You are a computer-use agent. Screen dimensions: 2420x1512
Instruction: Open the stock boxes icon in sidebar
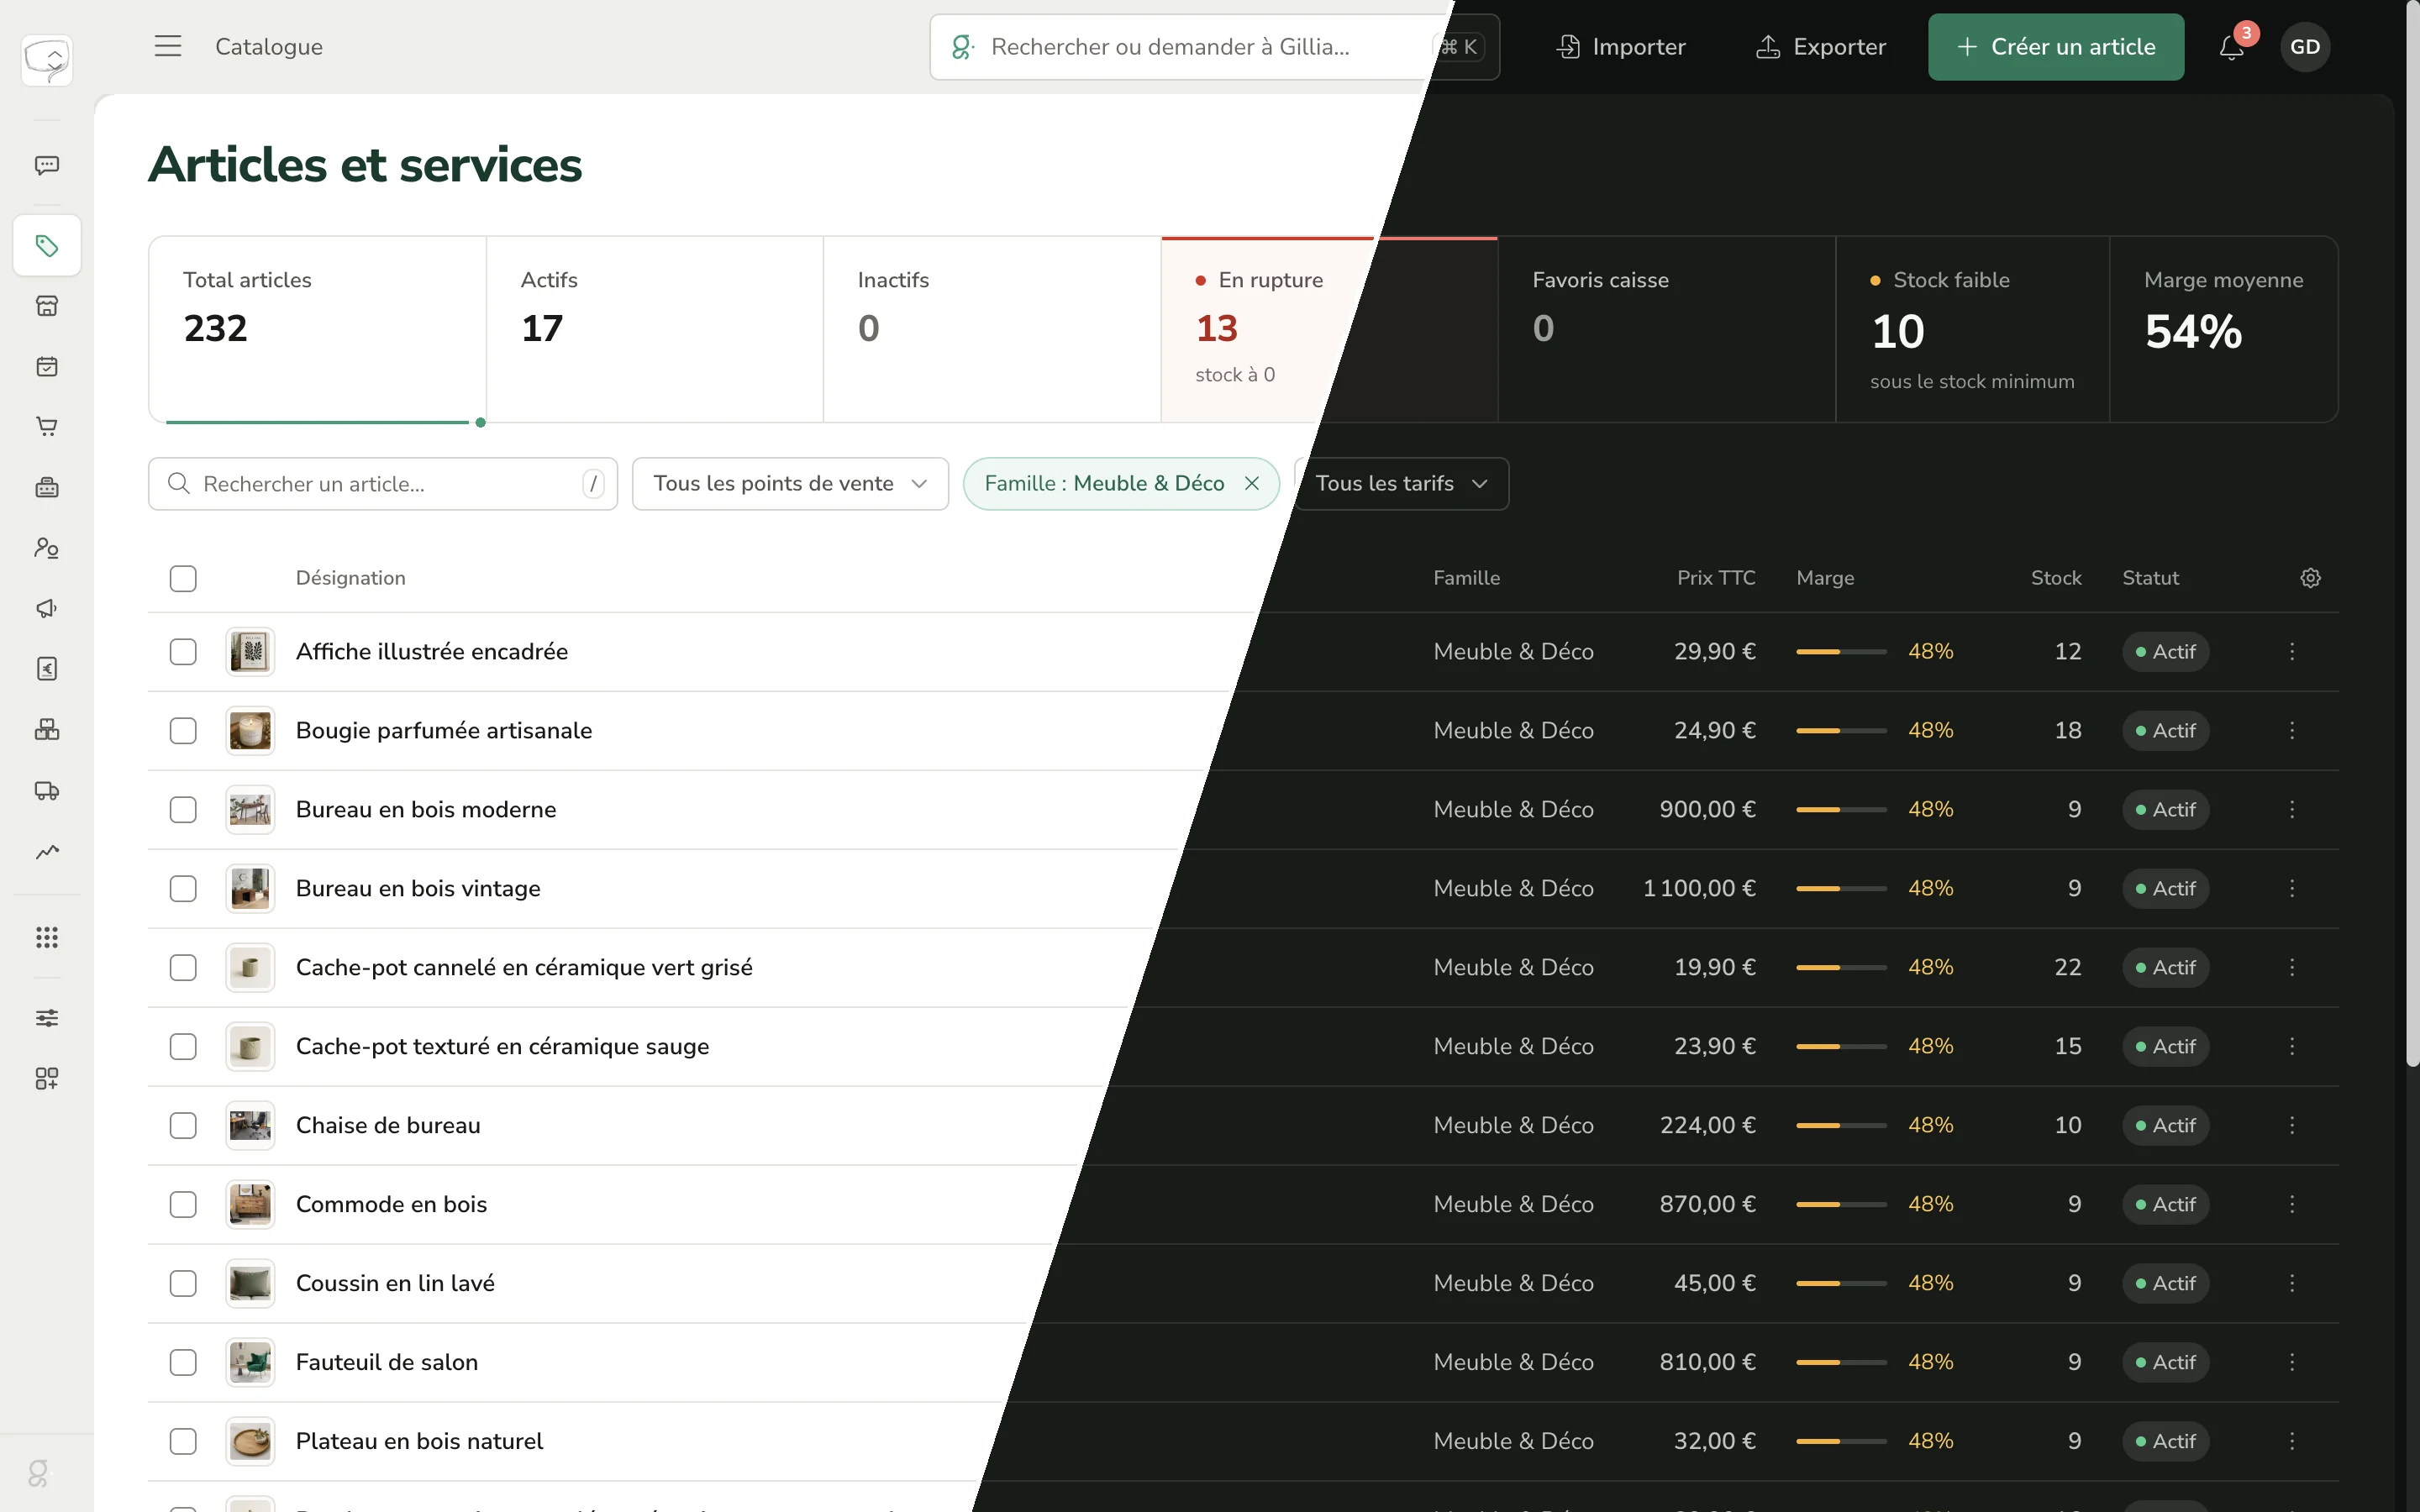click(47, 729)
